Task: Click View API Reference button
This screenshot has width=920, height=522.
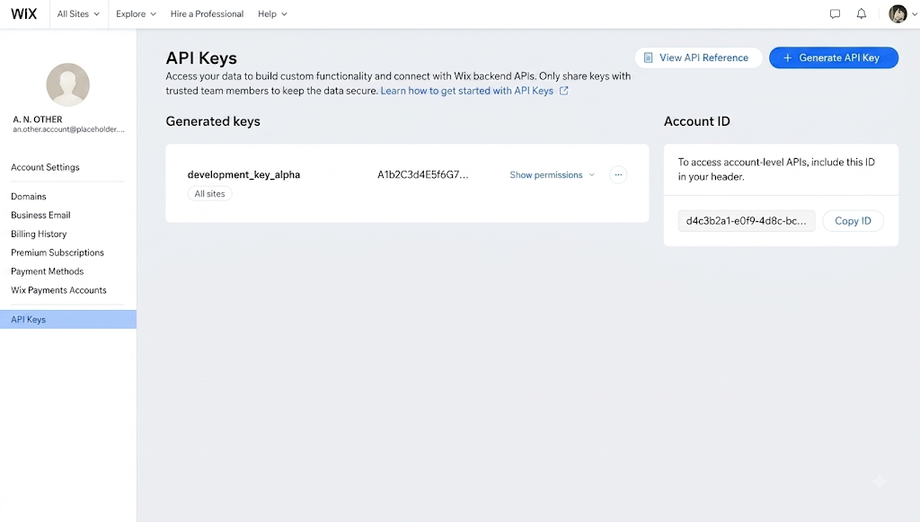Action: coord(698,57)
